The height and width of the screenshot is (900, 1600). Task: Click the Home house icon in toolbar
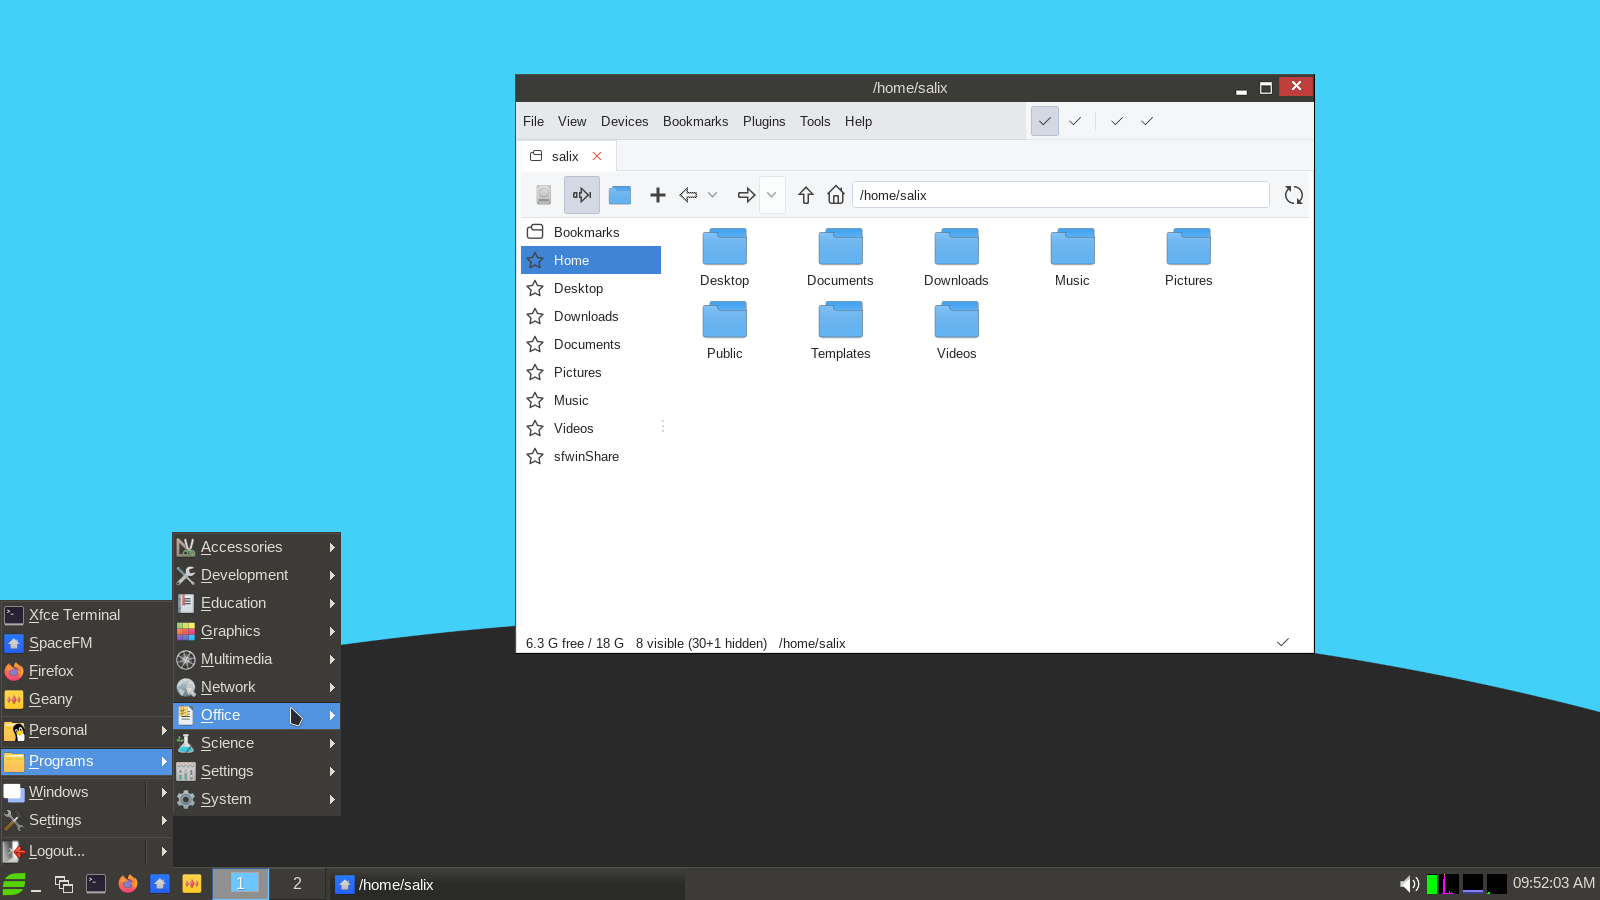coord(836,195)
